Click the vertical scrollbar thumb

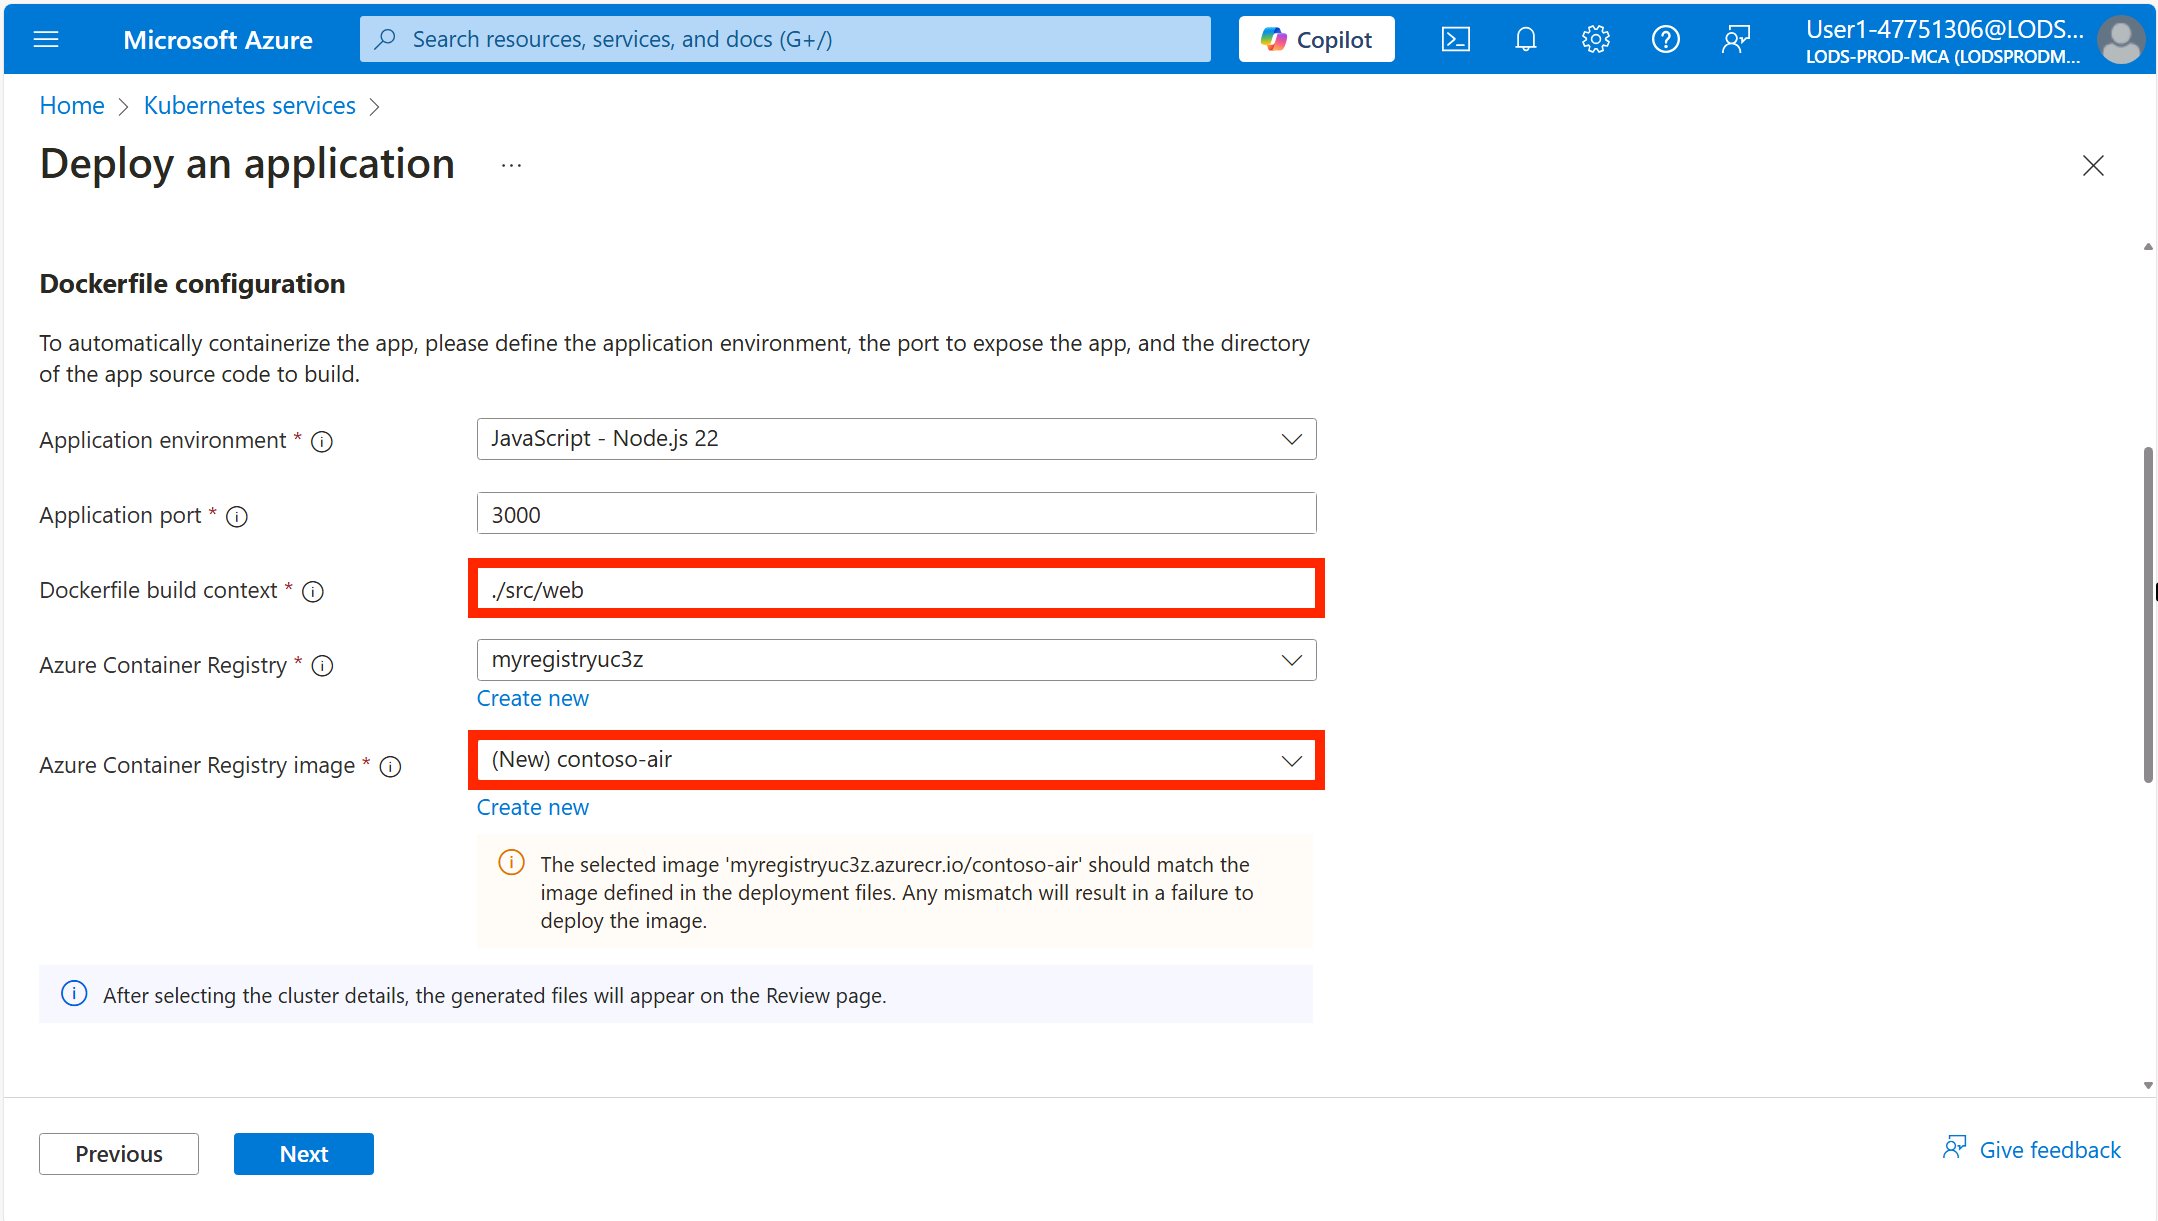pos(2147,615)
